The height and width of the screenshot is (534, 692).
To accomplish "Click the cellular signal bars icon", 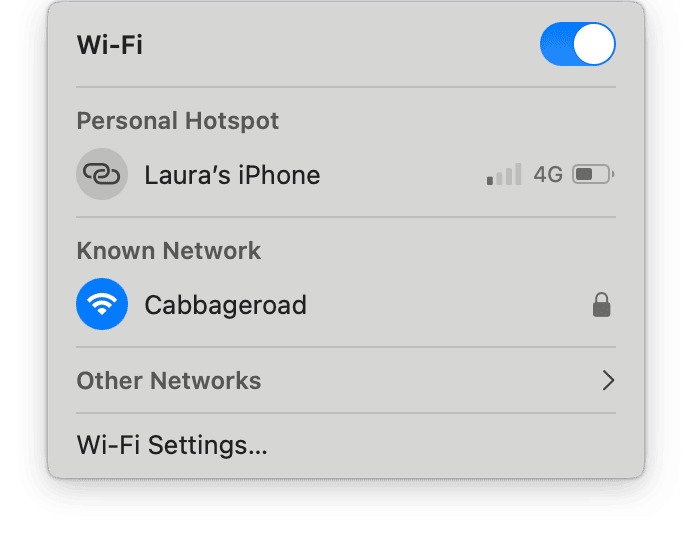I will click(x=504, y=174).
